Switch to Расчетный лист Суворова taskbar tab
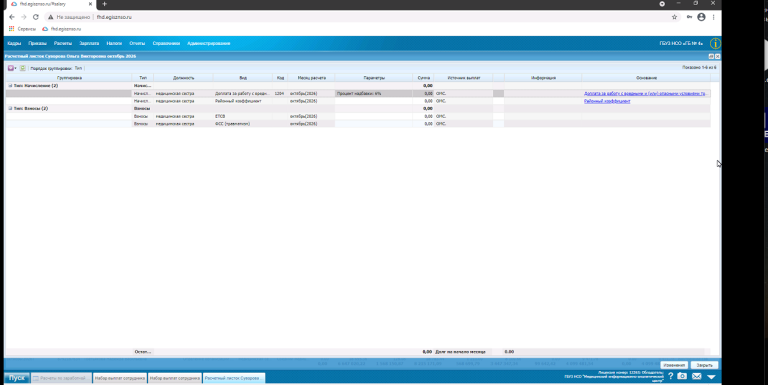 pos(234,378)
